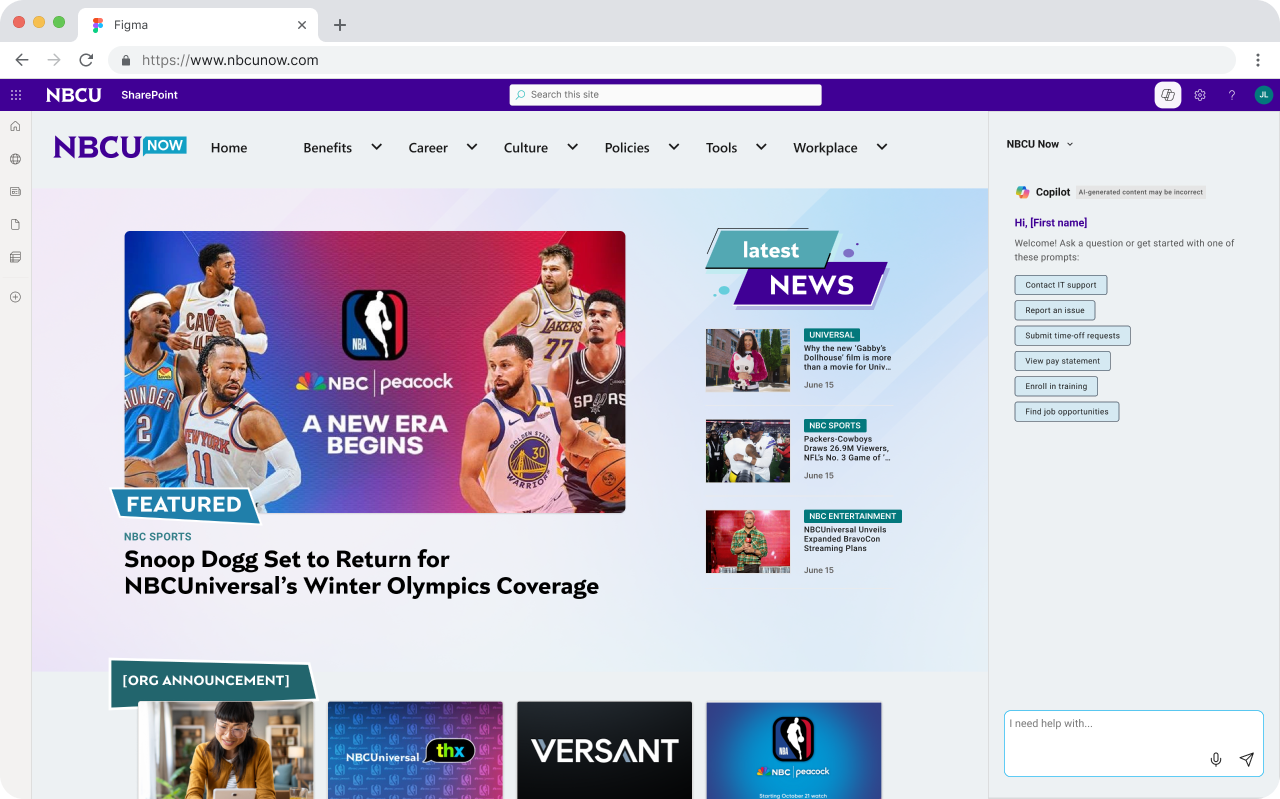The width and height of the screenshot is (1280, 799).
Task: Click View pay statement prompt
Action: (1062, 361)
